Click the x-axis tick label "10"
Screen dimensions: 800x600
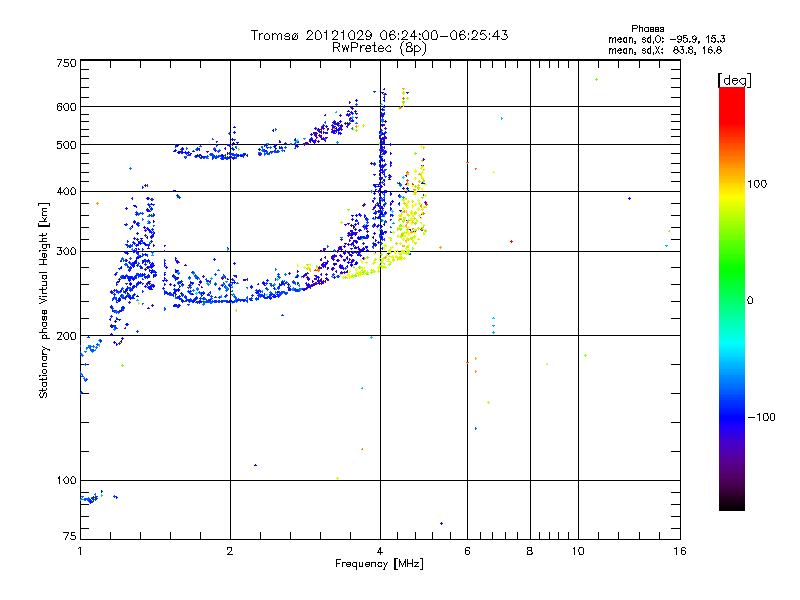[578, 551]
